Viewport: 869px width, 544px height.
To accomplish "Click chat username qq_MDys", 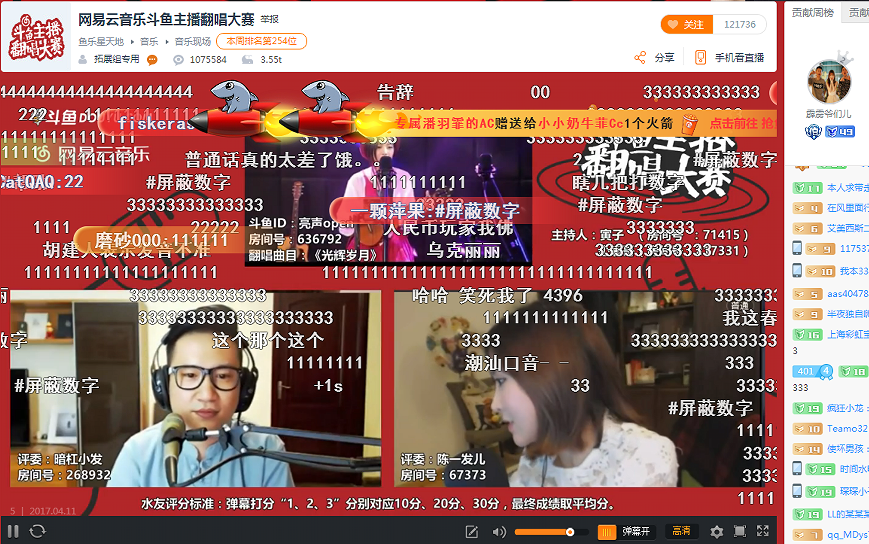I will (x=848, y=535).
